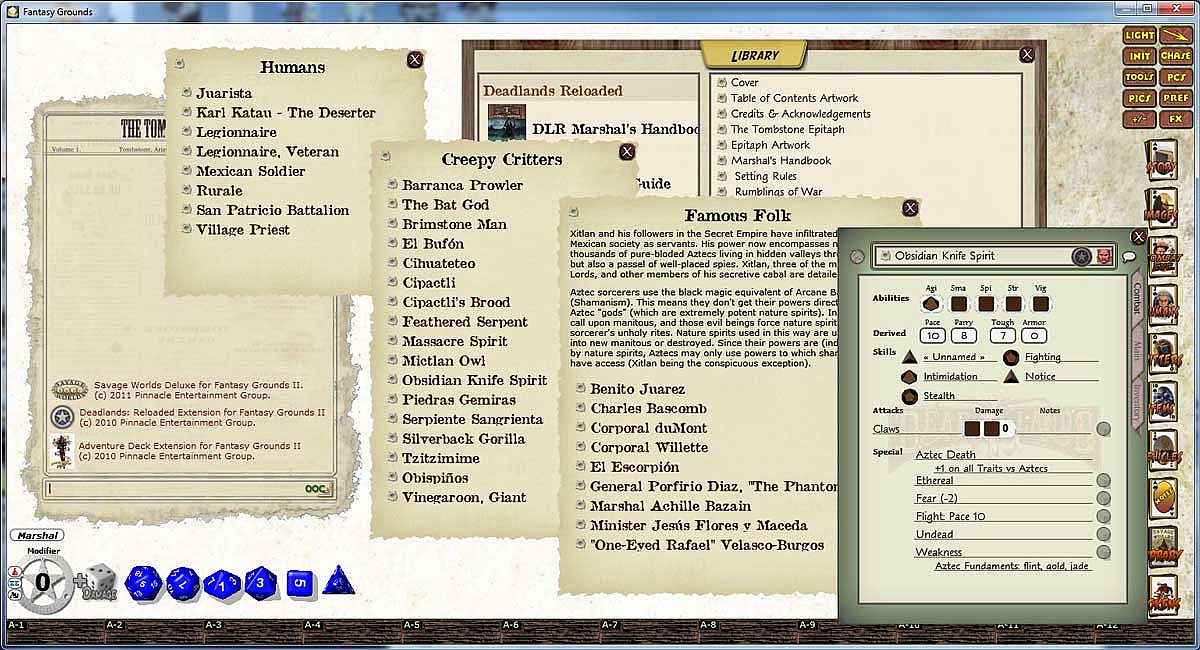
Task: Open Setting Rules under Marshal's Handbook
Action: pyautogui.click(x=766, y=176)
